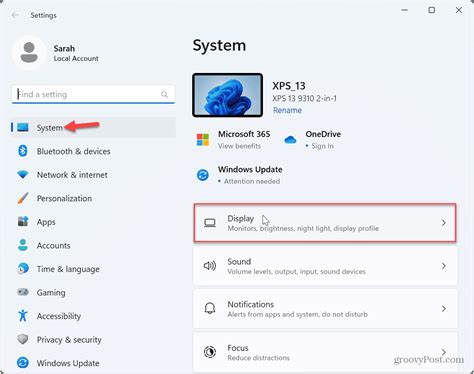Click 'XPS 13 9310 2-in-1' model text

[x=304, y=98]
